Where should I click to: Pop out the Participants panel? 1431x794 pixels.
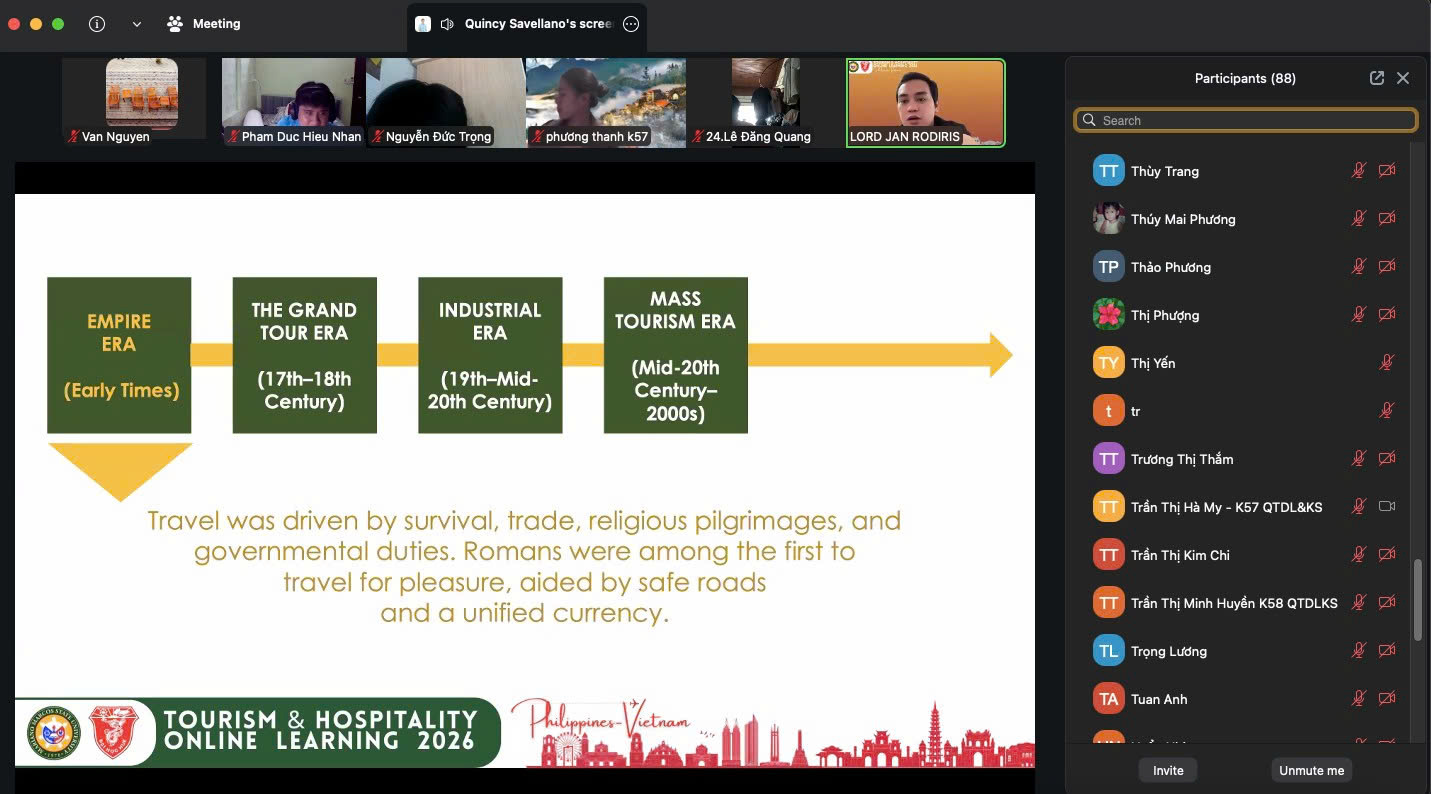[1377, 78]
